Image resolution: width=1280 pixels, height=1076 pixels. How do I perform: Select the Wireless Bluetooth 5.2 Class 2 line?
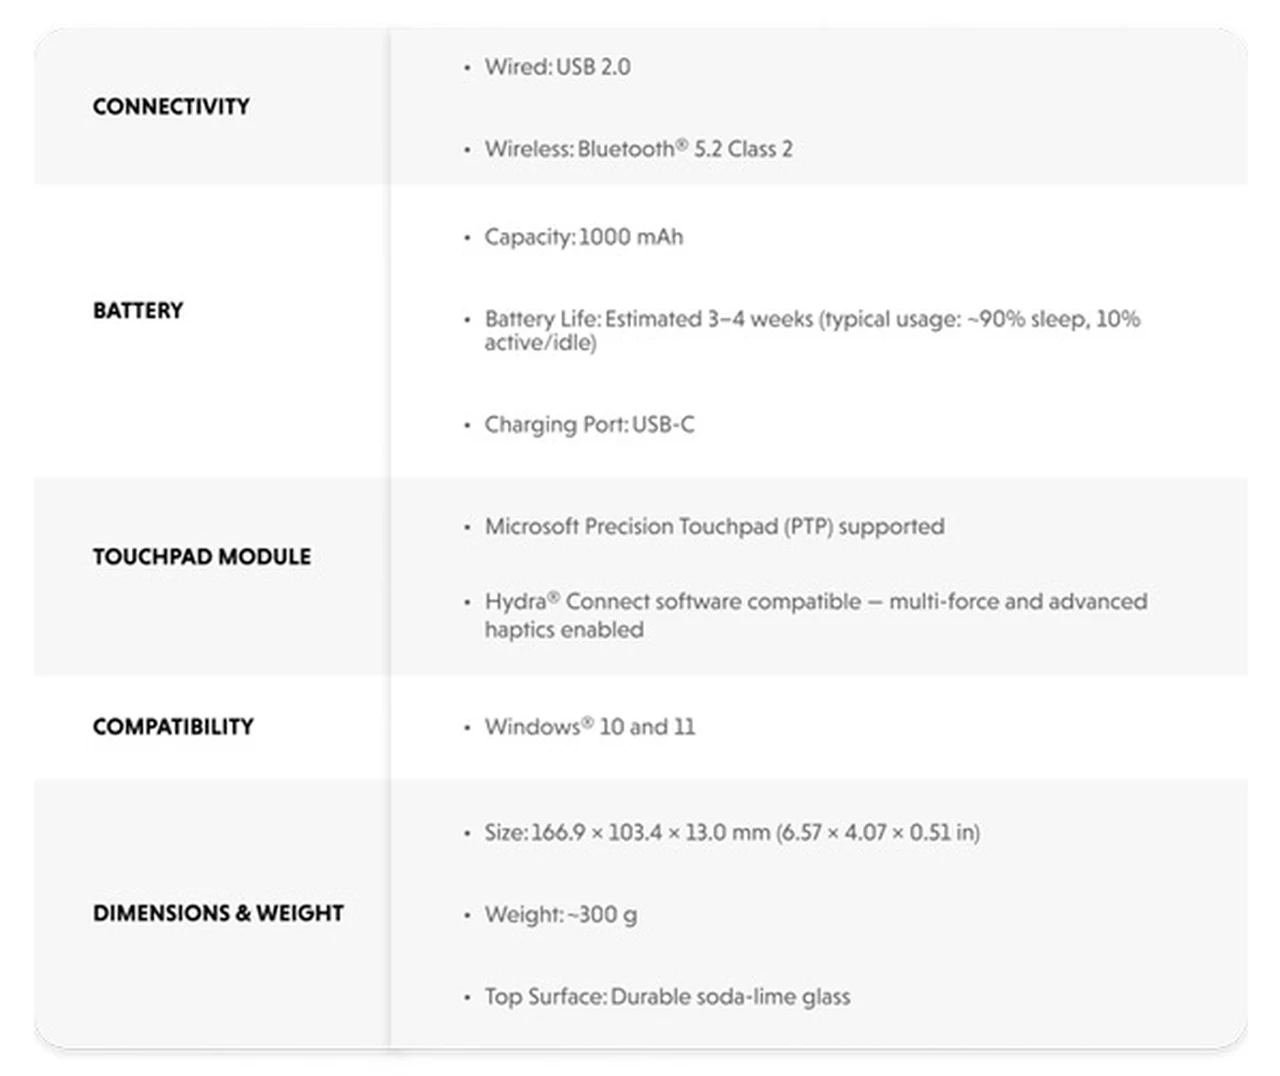[638, 149]
